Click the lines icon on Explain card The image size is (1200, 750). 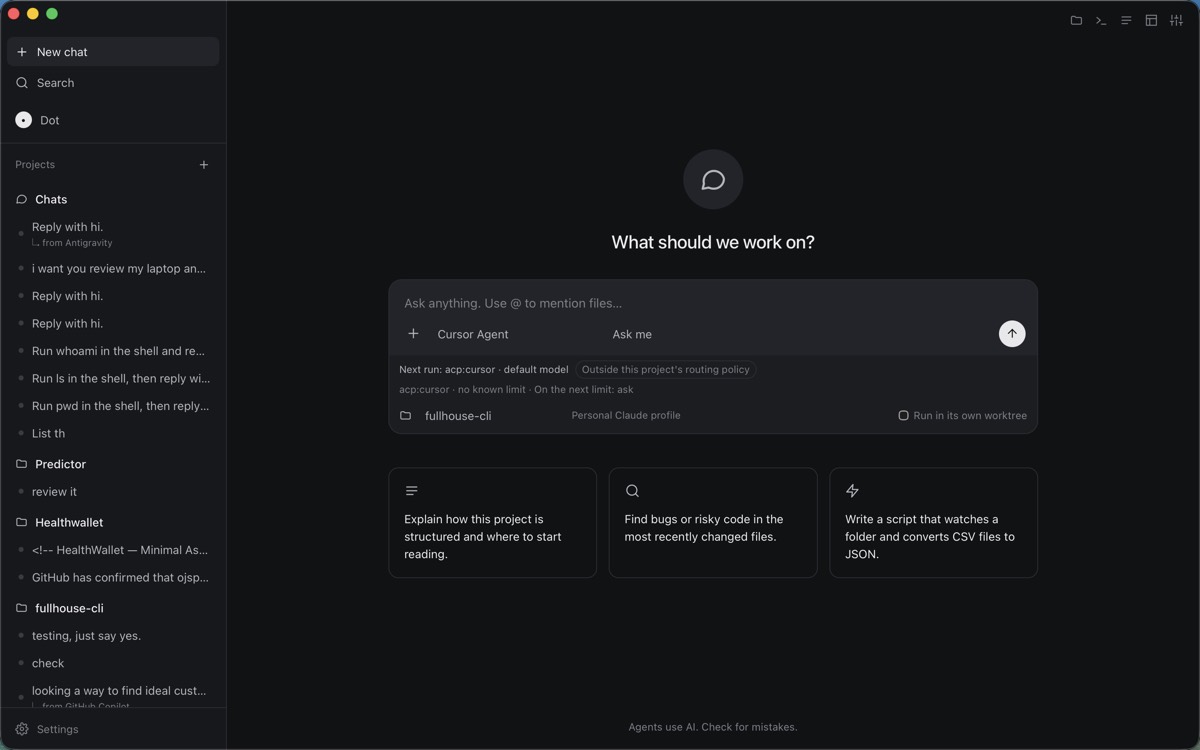pos(412,491)
